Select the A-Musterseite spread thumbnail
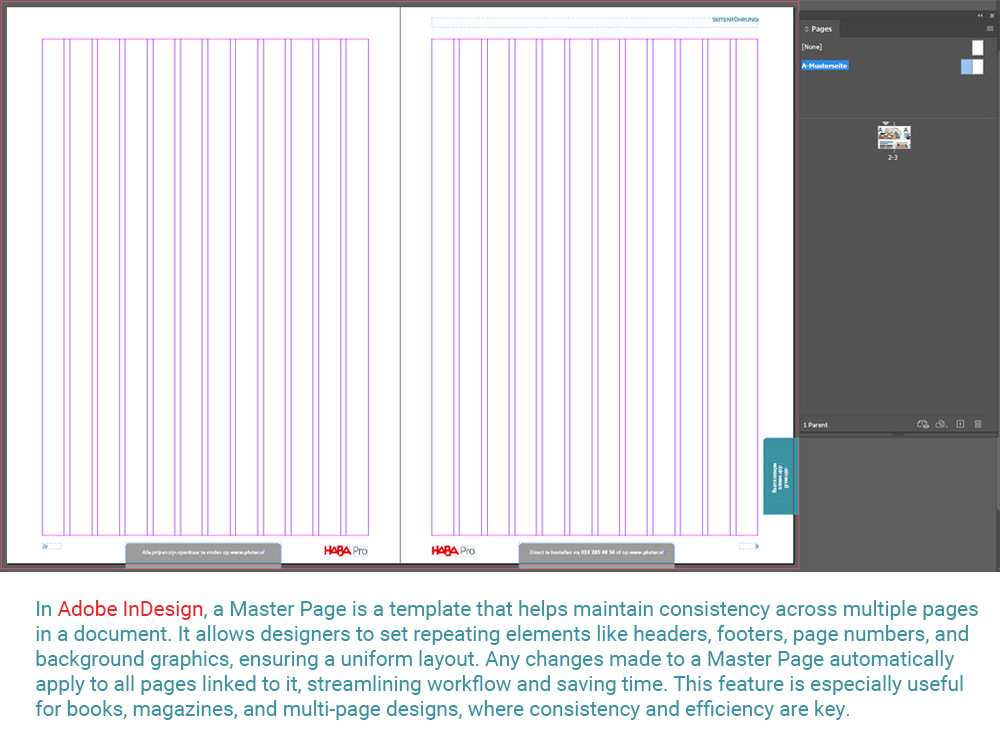1000x750 pixels. (972, 66)
